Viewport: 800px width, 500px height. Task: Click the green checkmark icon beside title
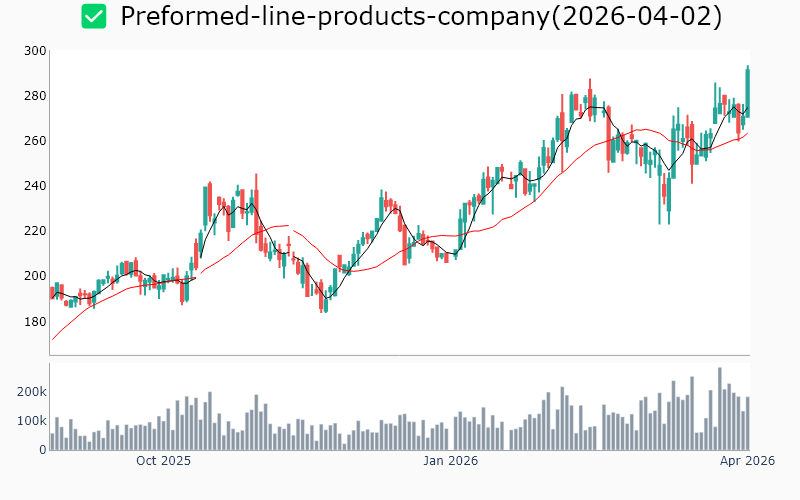click(94, 17)
